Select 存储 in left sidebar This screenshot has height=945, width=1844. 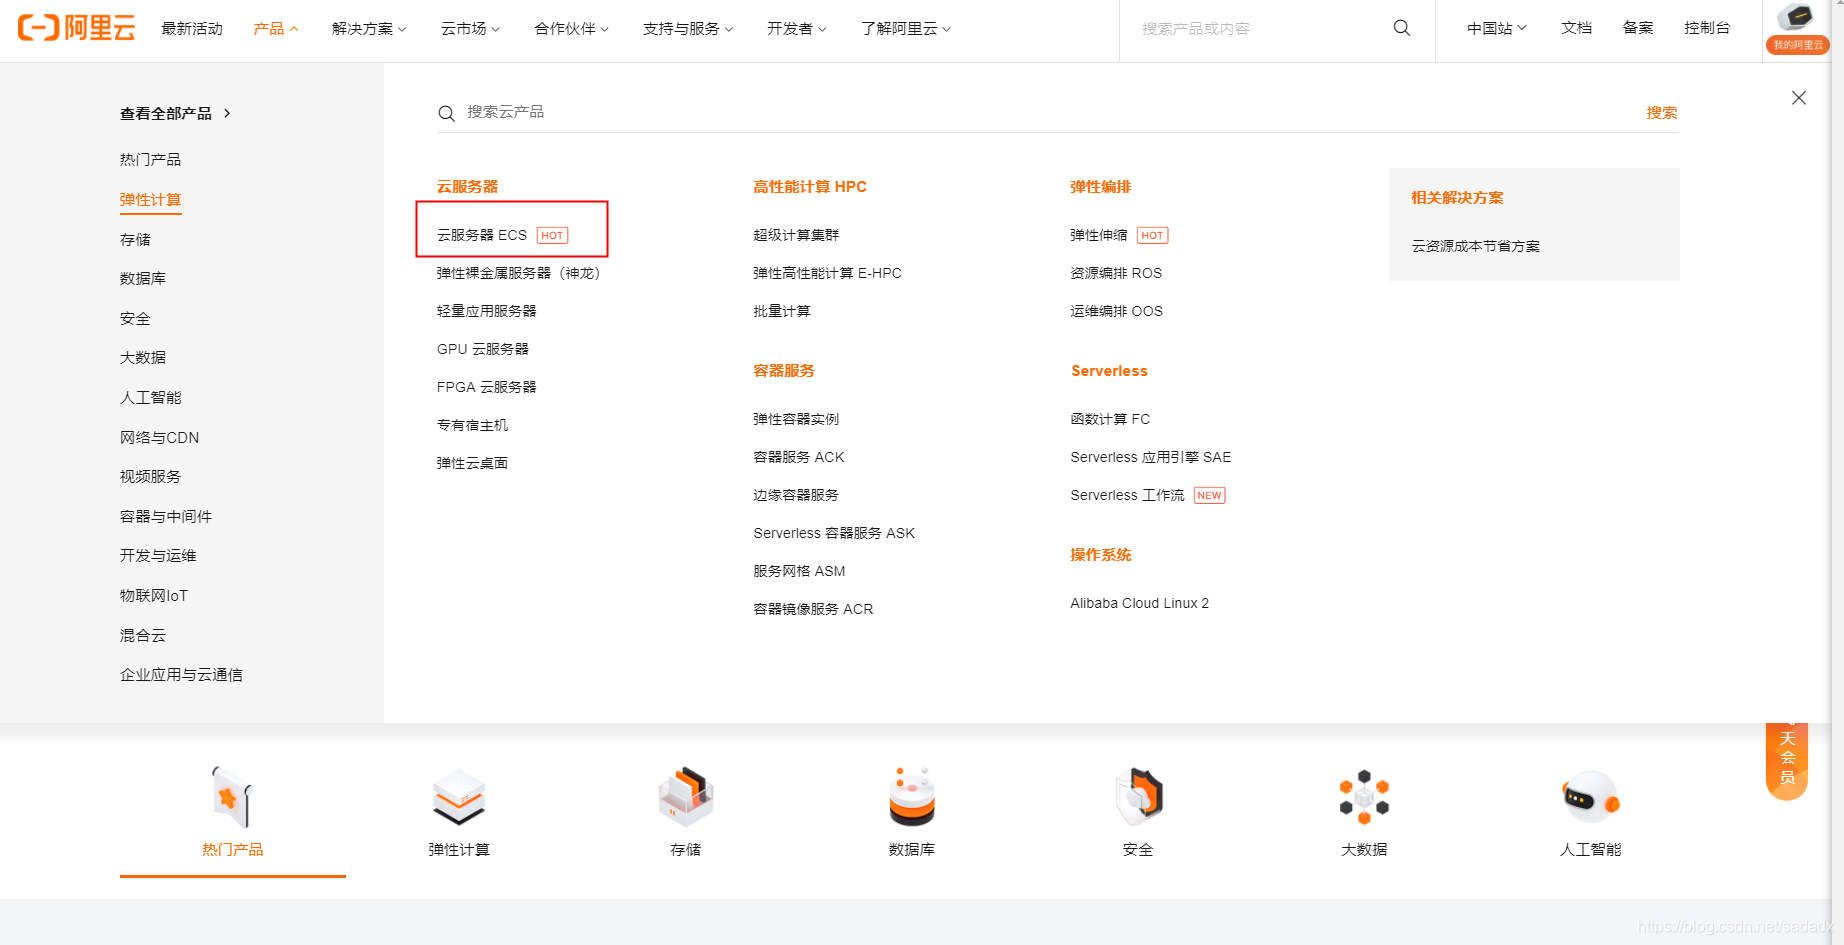pos(135,239)
